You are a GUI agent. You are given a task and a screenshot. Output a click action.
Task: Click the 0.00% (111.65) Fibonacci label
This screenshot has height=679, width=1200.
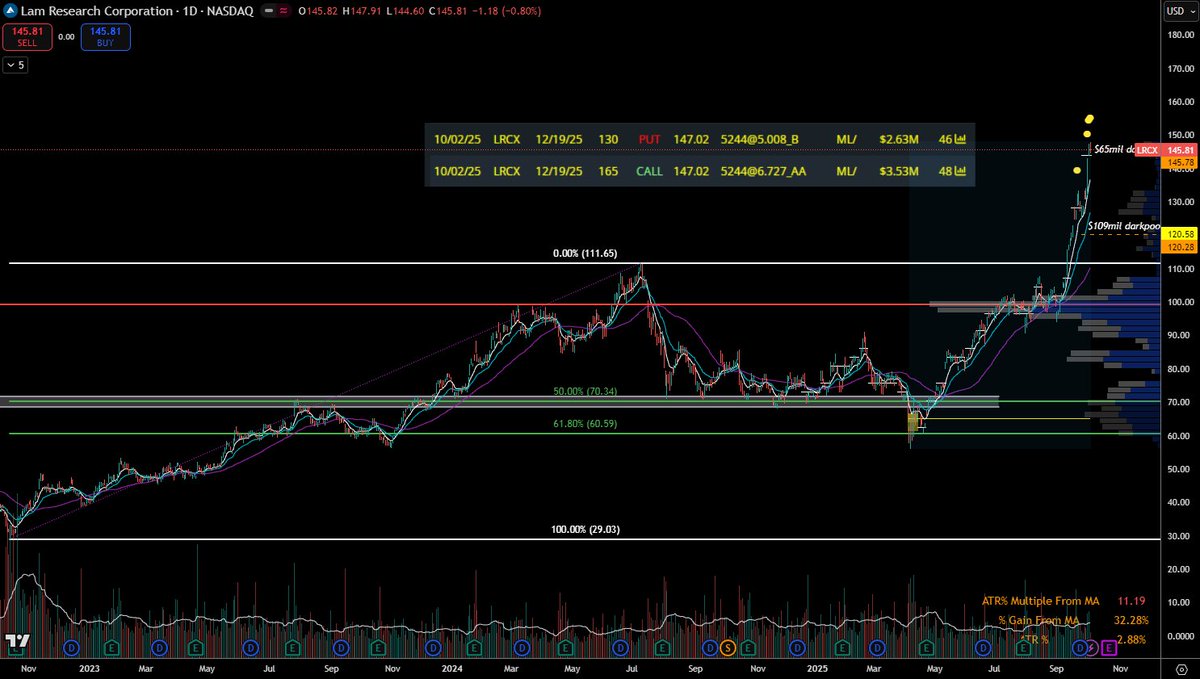click(x=587, y=254)
